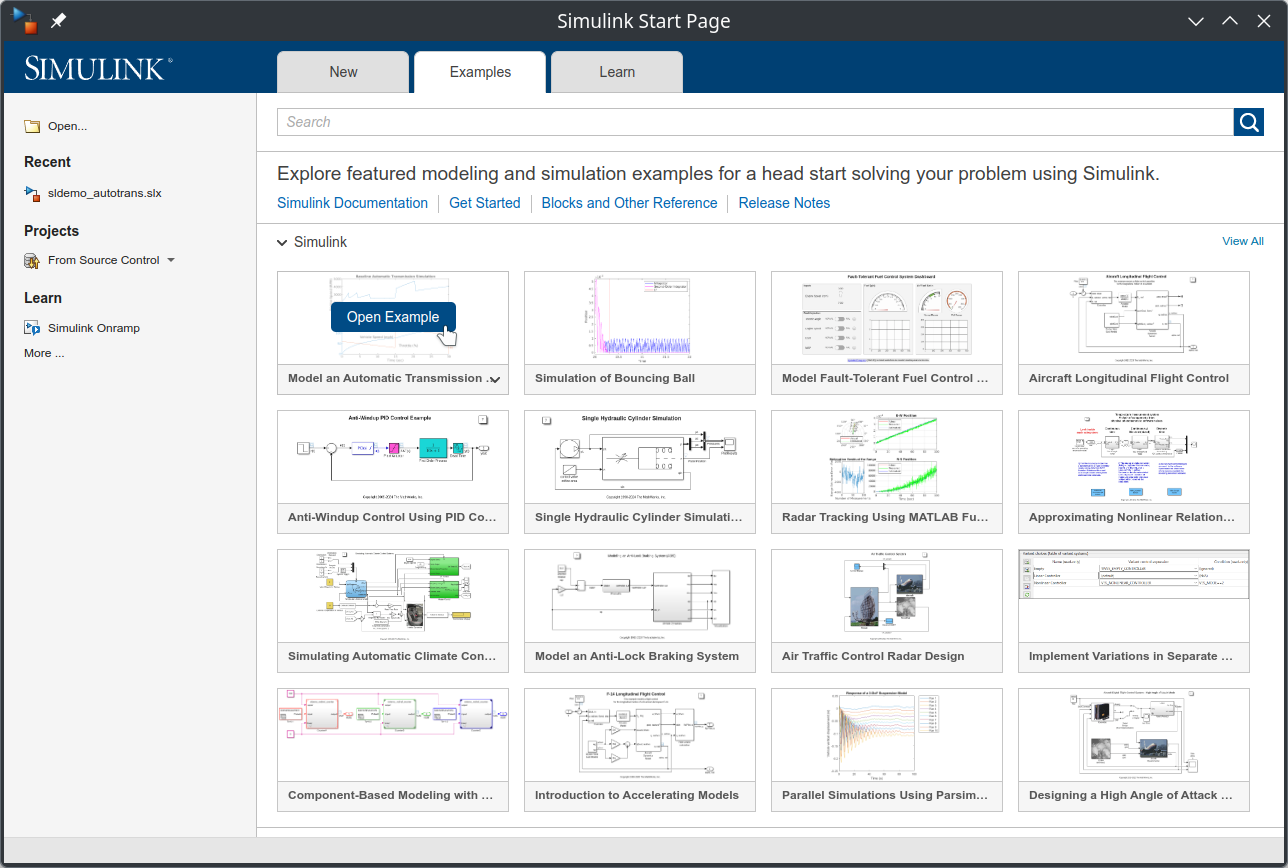Click the Model an Anti-Lock Braking System title
The image size is (1288, 868).
coord(637,657)
